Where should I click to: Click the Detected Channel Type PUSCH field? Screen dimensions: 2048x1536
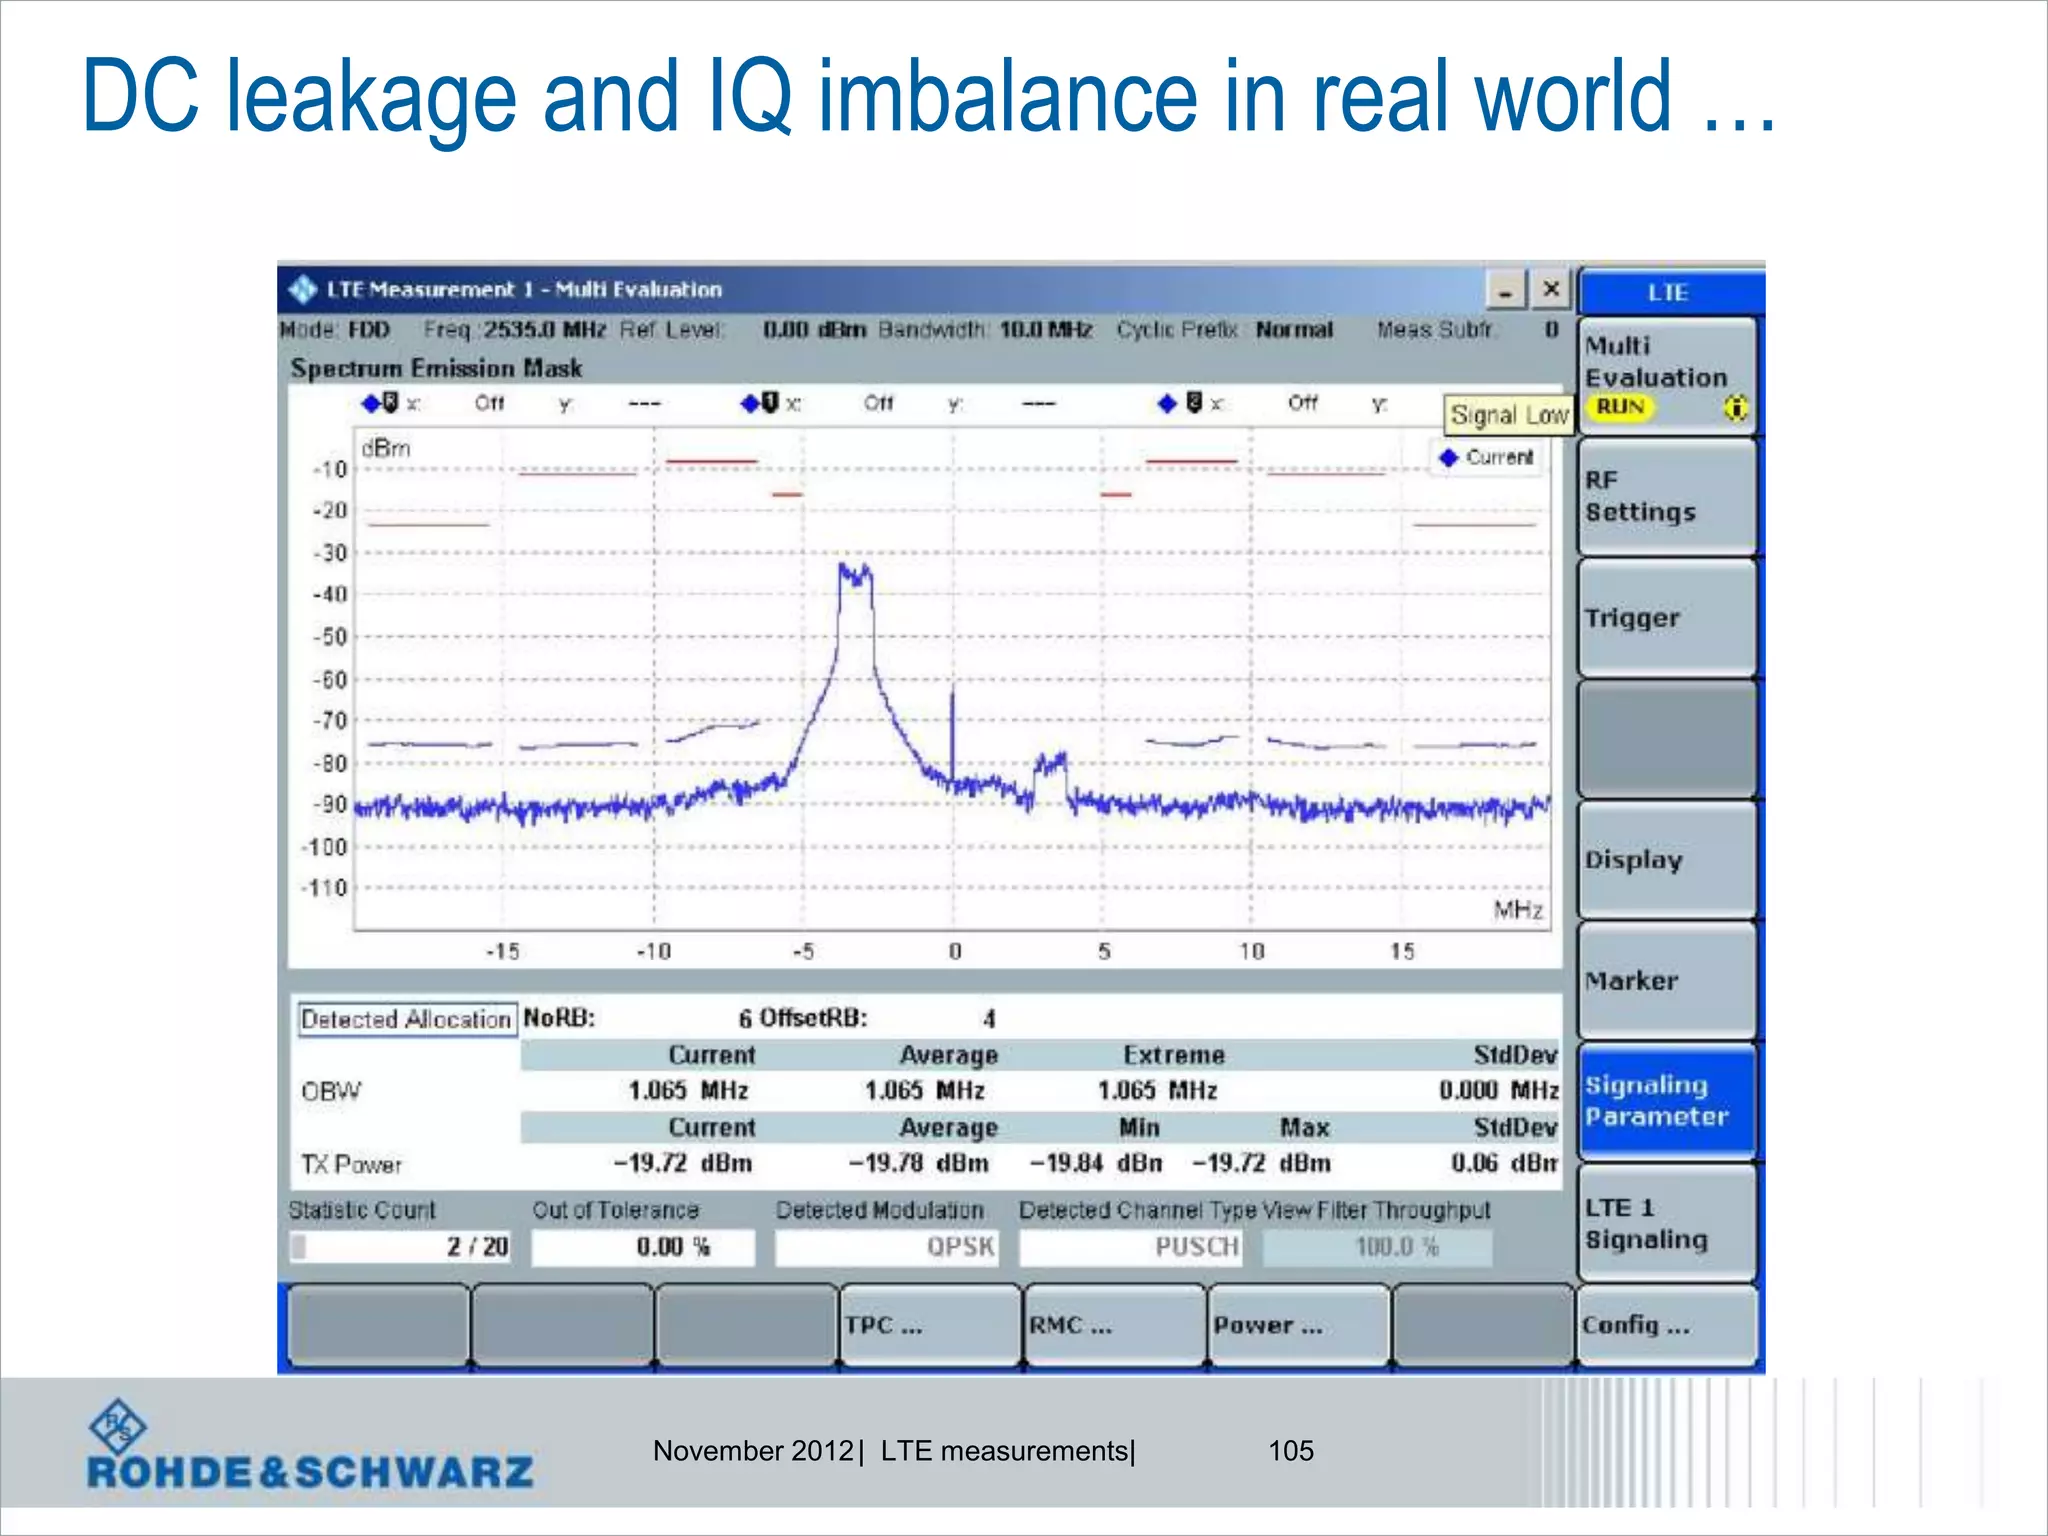click(1130, 1247)
